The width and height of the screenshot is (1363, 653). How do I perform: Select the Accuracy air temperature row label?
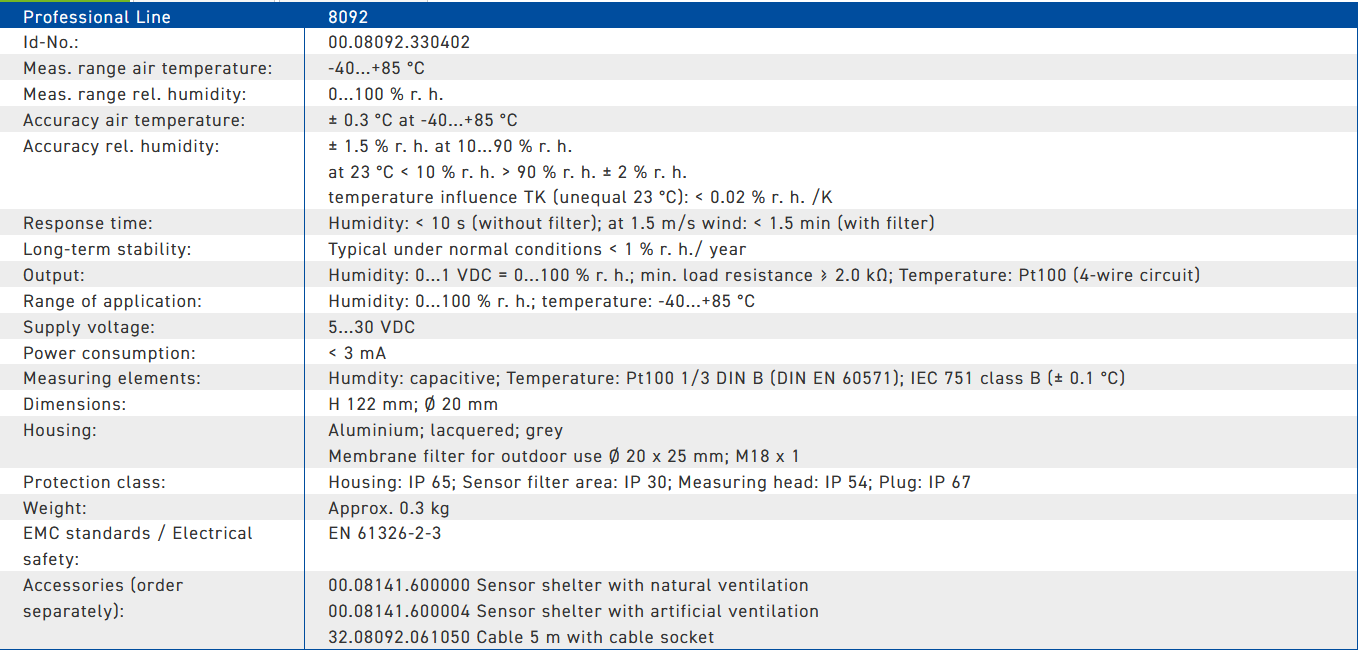click(134, 121)
